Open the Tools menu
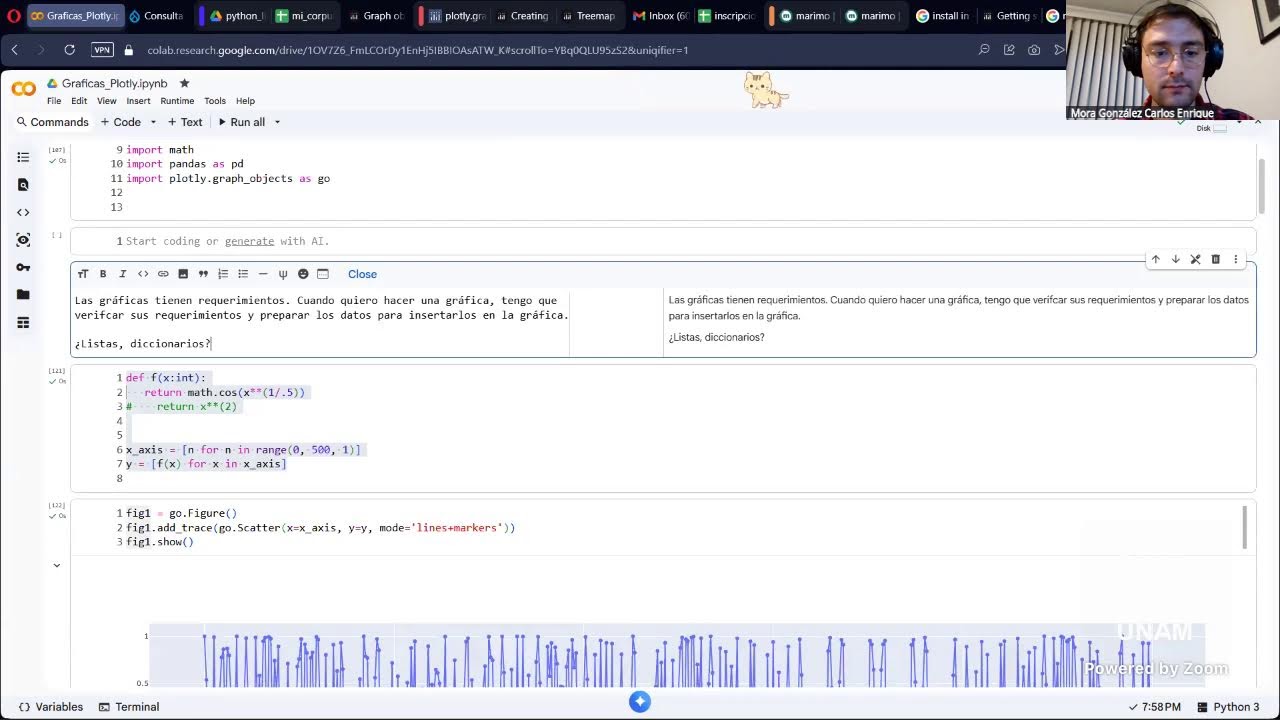Screen dimensions: 1280x720 tap(215, 101)
